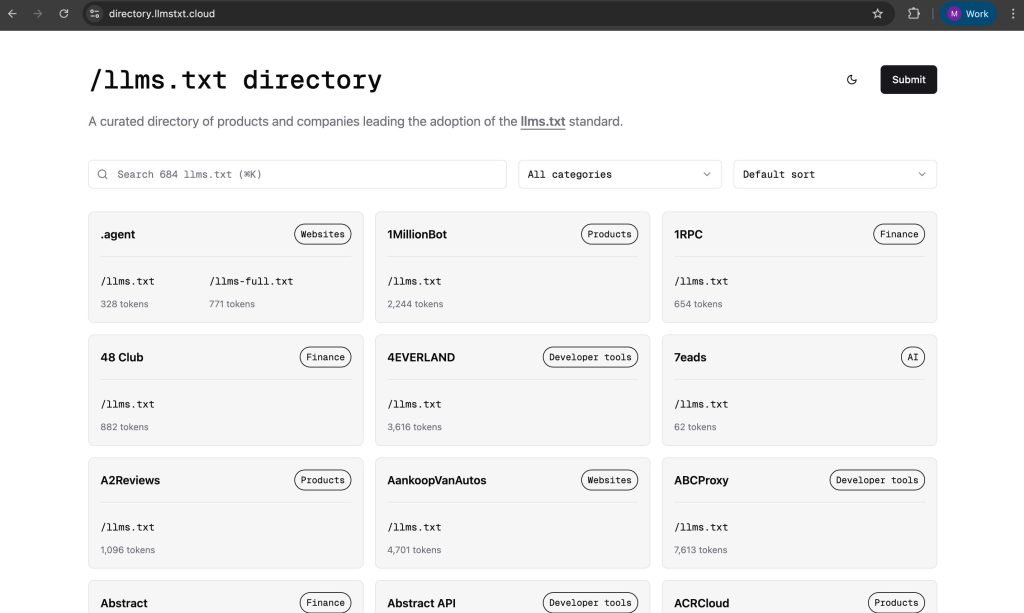Click Developer tools tag on 4EVERLAND card
1024x613 pixels.
coord(590,357)
